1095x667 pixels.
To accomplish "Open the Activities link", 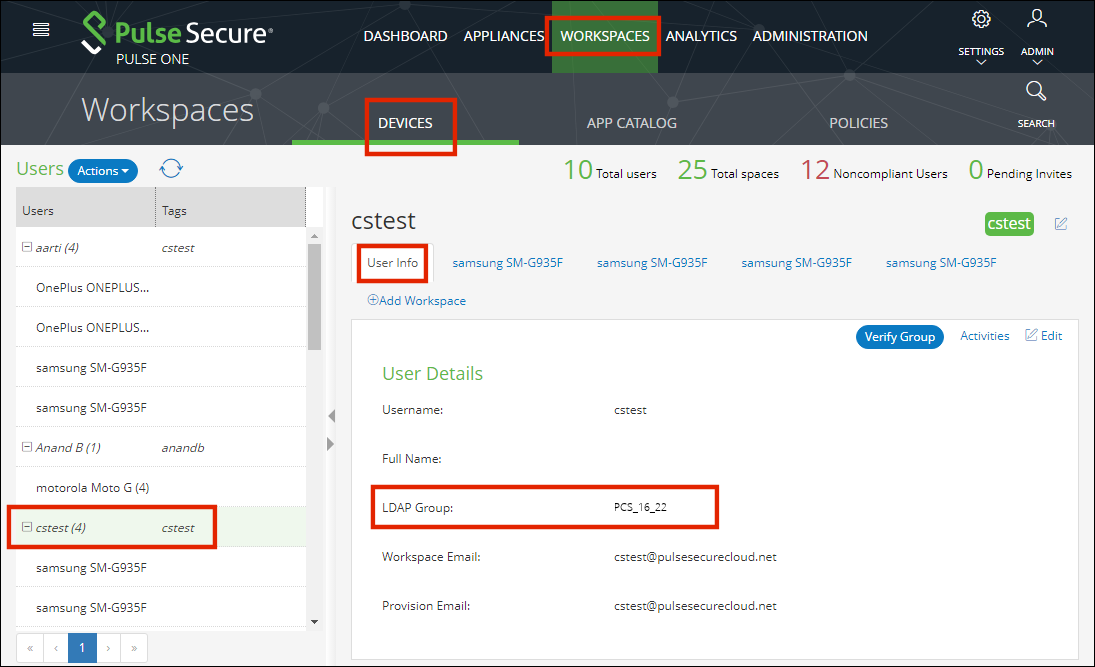I will [985, 336].
